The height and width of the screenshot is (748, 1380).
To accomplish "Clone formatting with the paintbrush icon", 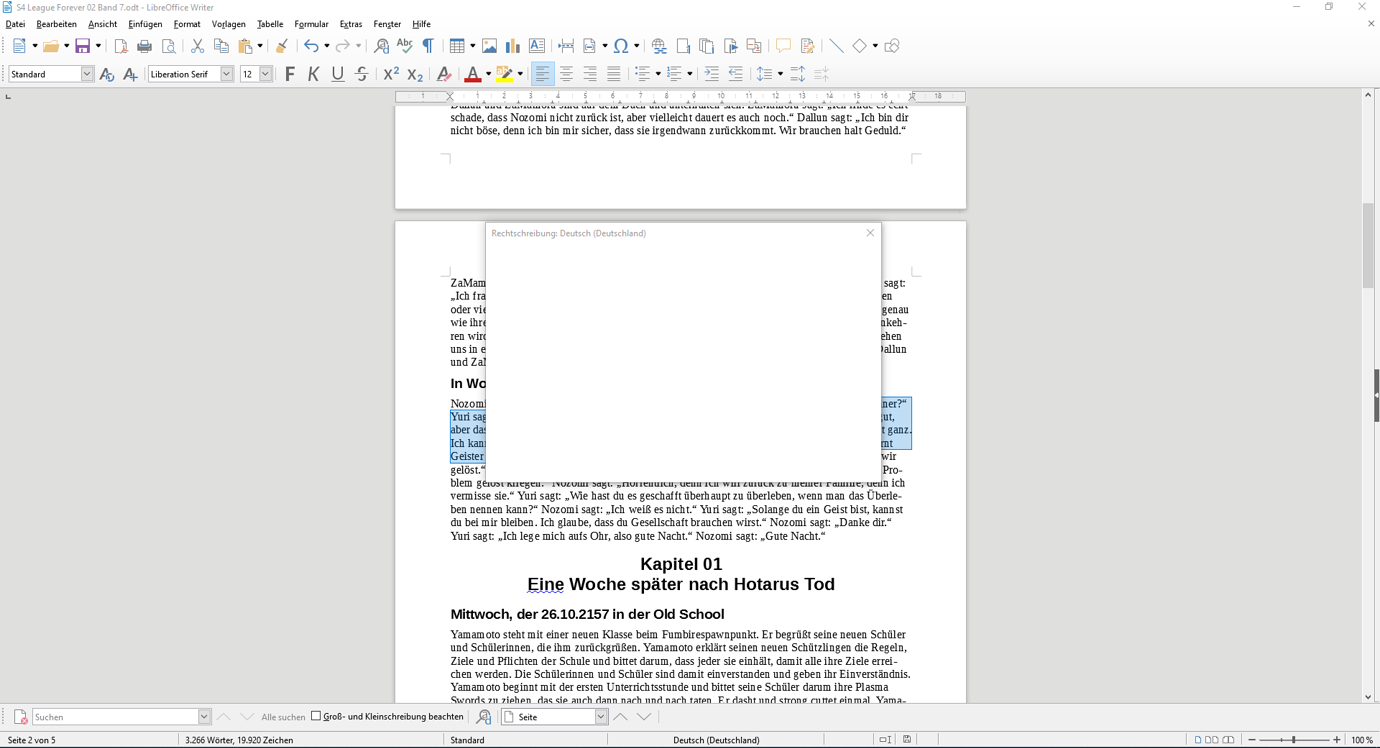I will pyautogui.click(x=282, y=46).
